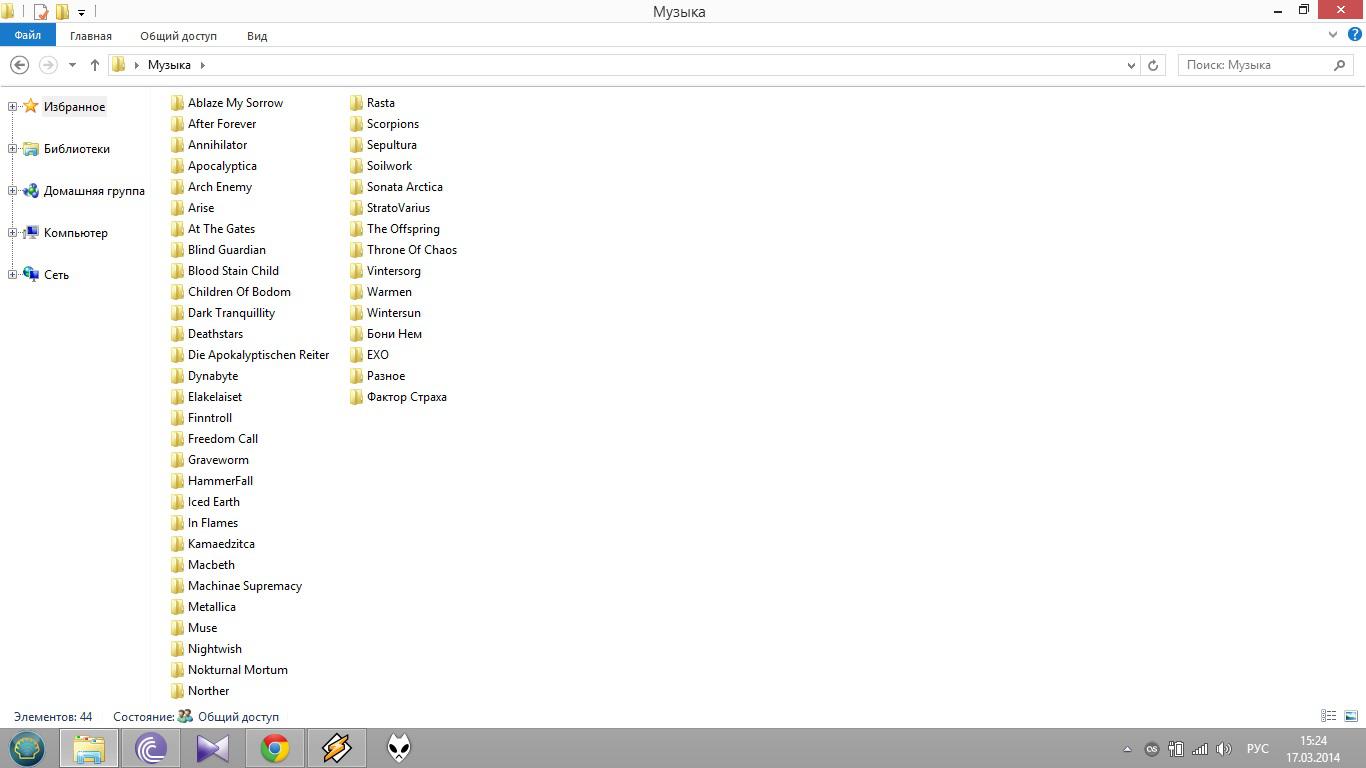Image resolution: width=1366 pixels, height=768 pixels.
Task: Click the magnifier search icon
Action: (x=1340, y=65)
